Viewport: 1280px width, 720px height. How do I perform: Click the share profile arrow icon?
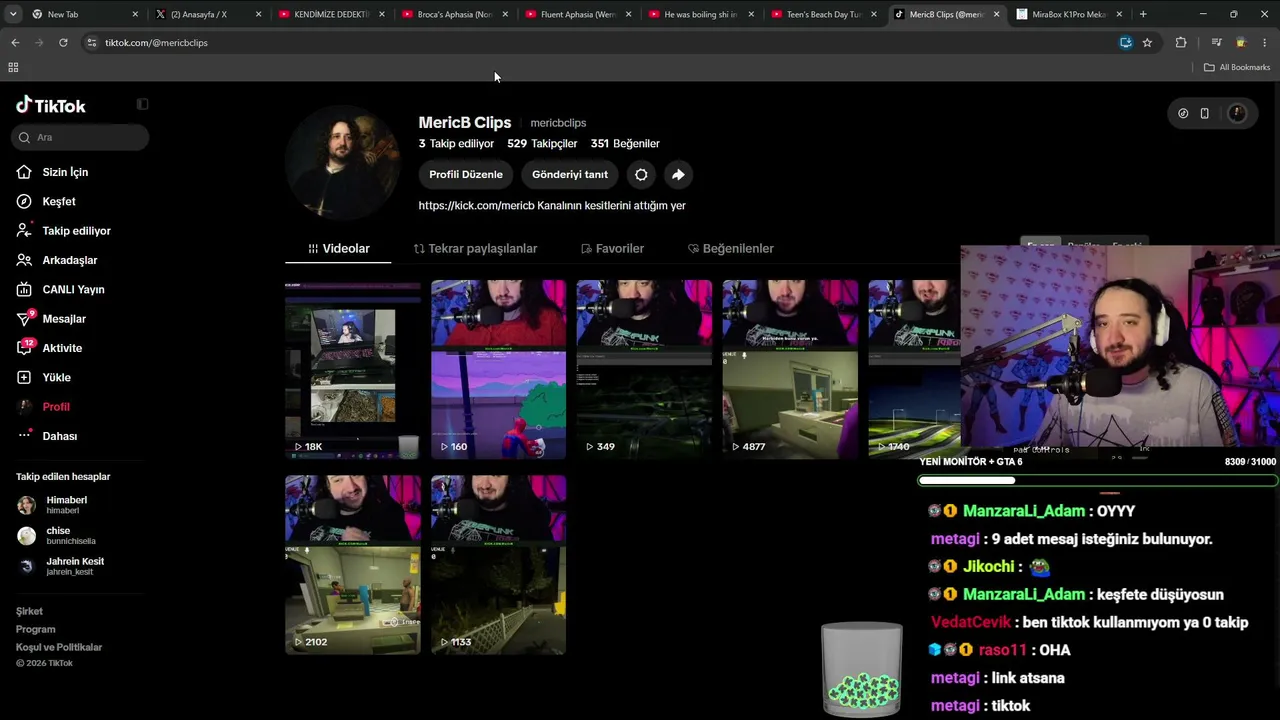pos(678,174)
